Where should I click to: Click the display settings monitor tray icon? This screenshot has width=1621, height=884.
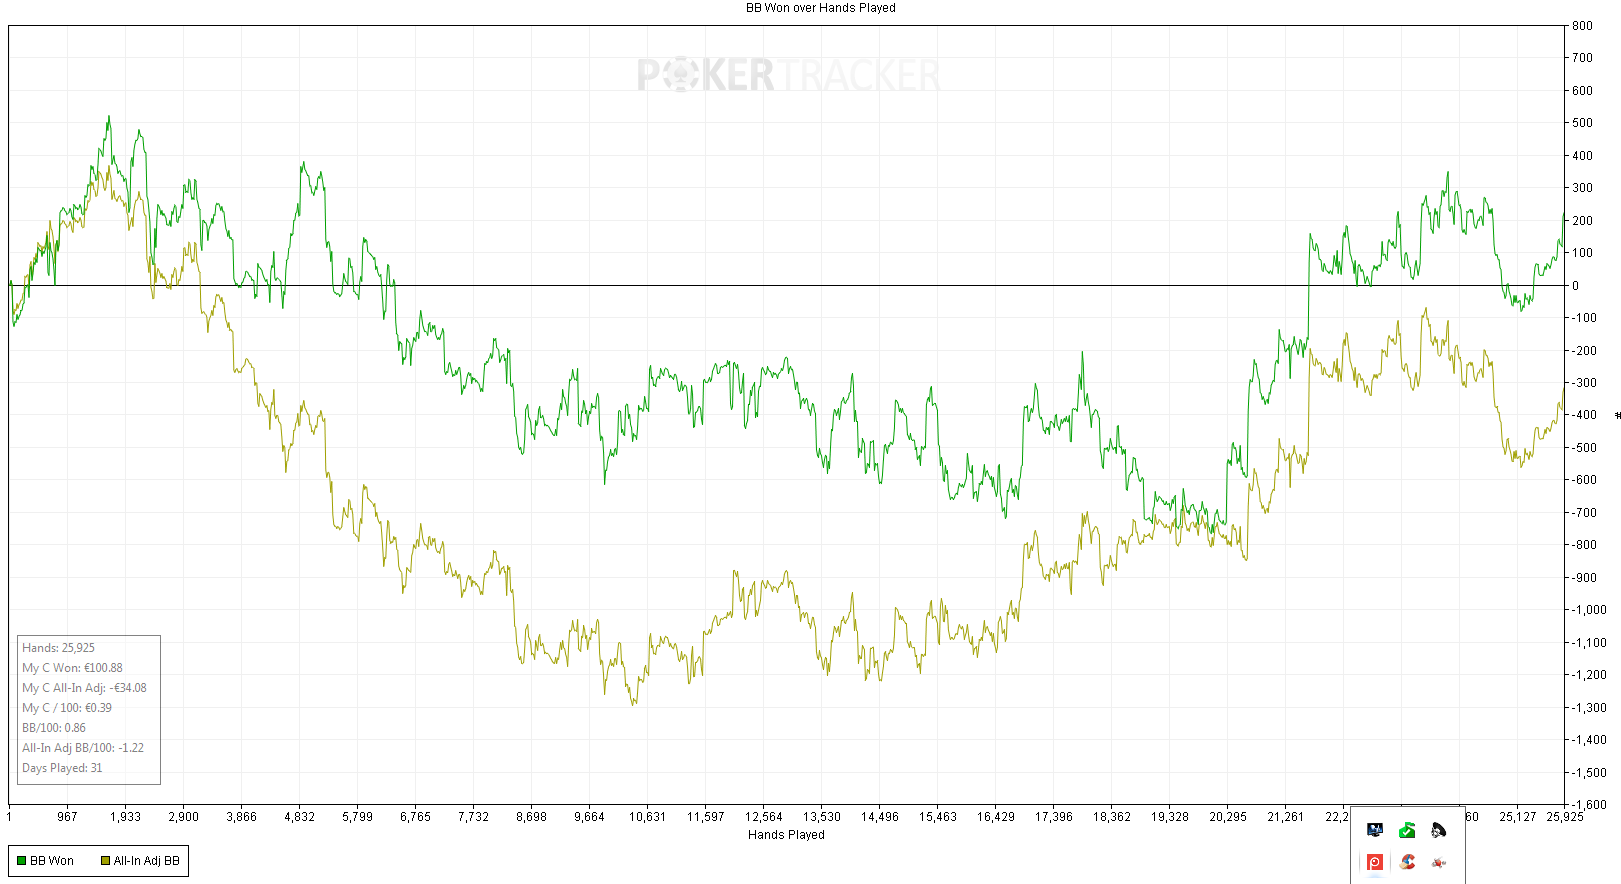[1375, 830]
